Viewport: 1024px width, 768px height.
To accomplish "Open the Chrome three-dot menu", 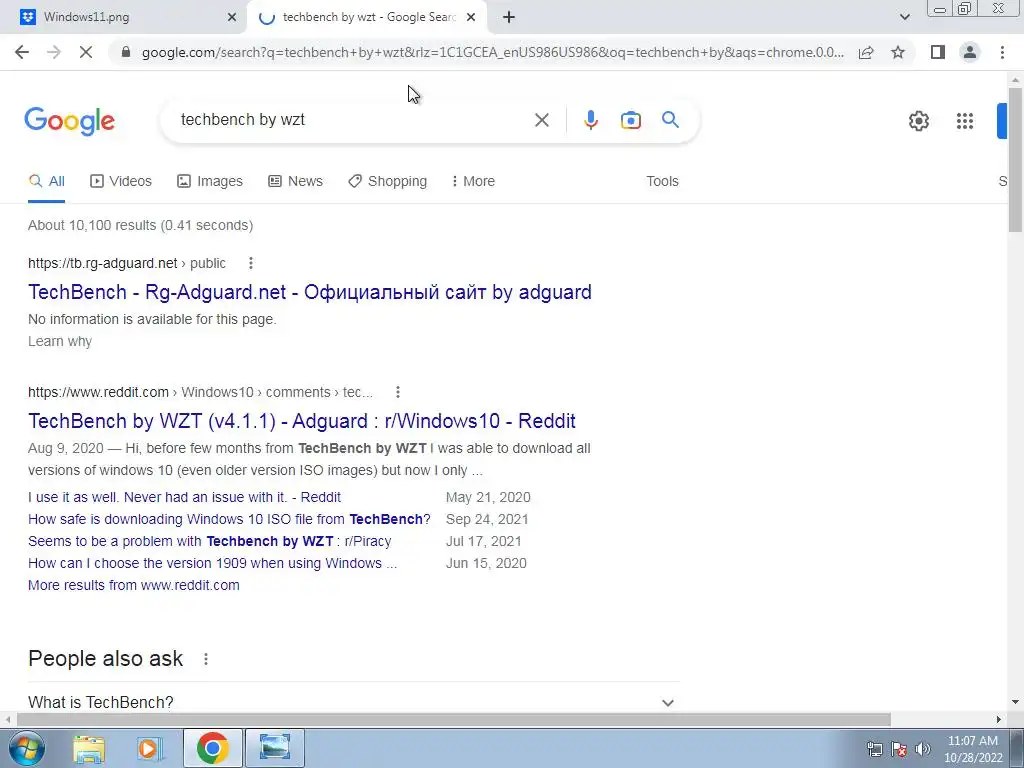I will tap(1002, 52).
